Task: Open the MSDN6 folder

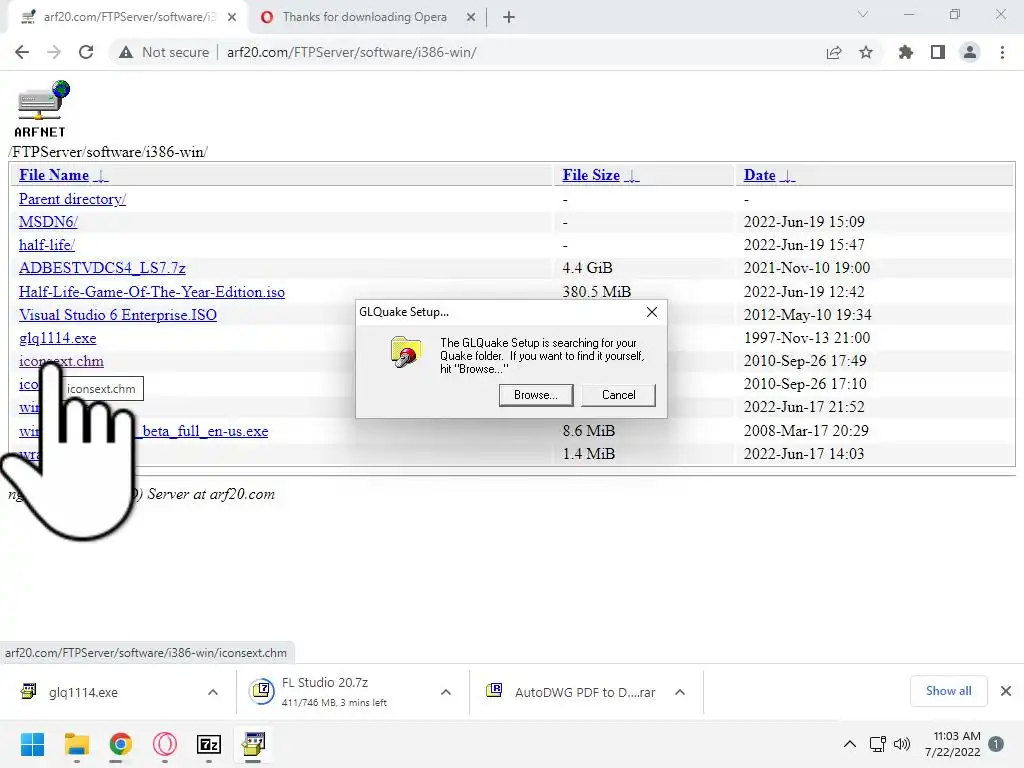Action: [48, 222]
